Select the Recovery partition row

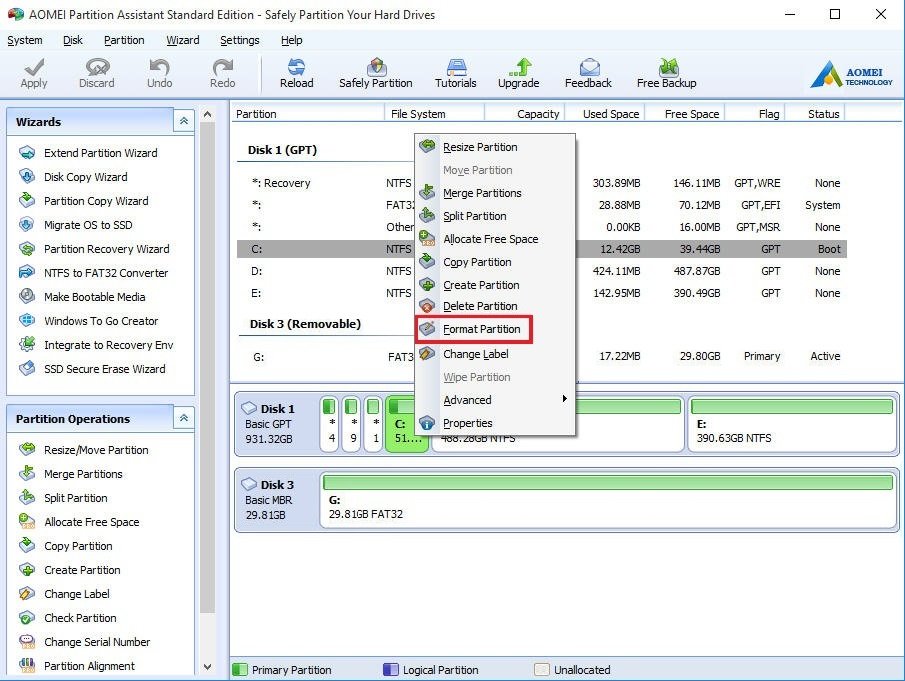[541, 183]
